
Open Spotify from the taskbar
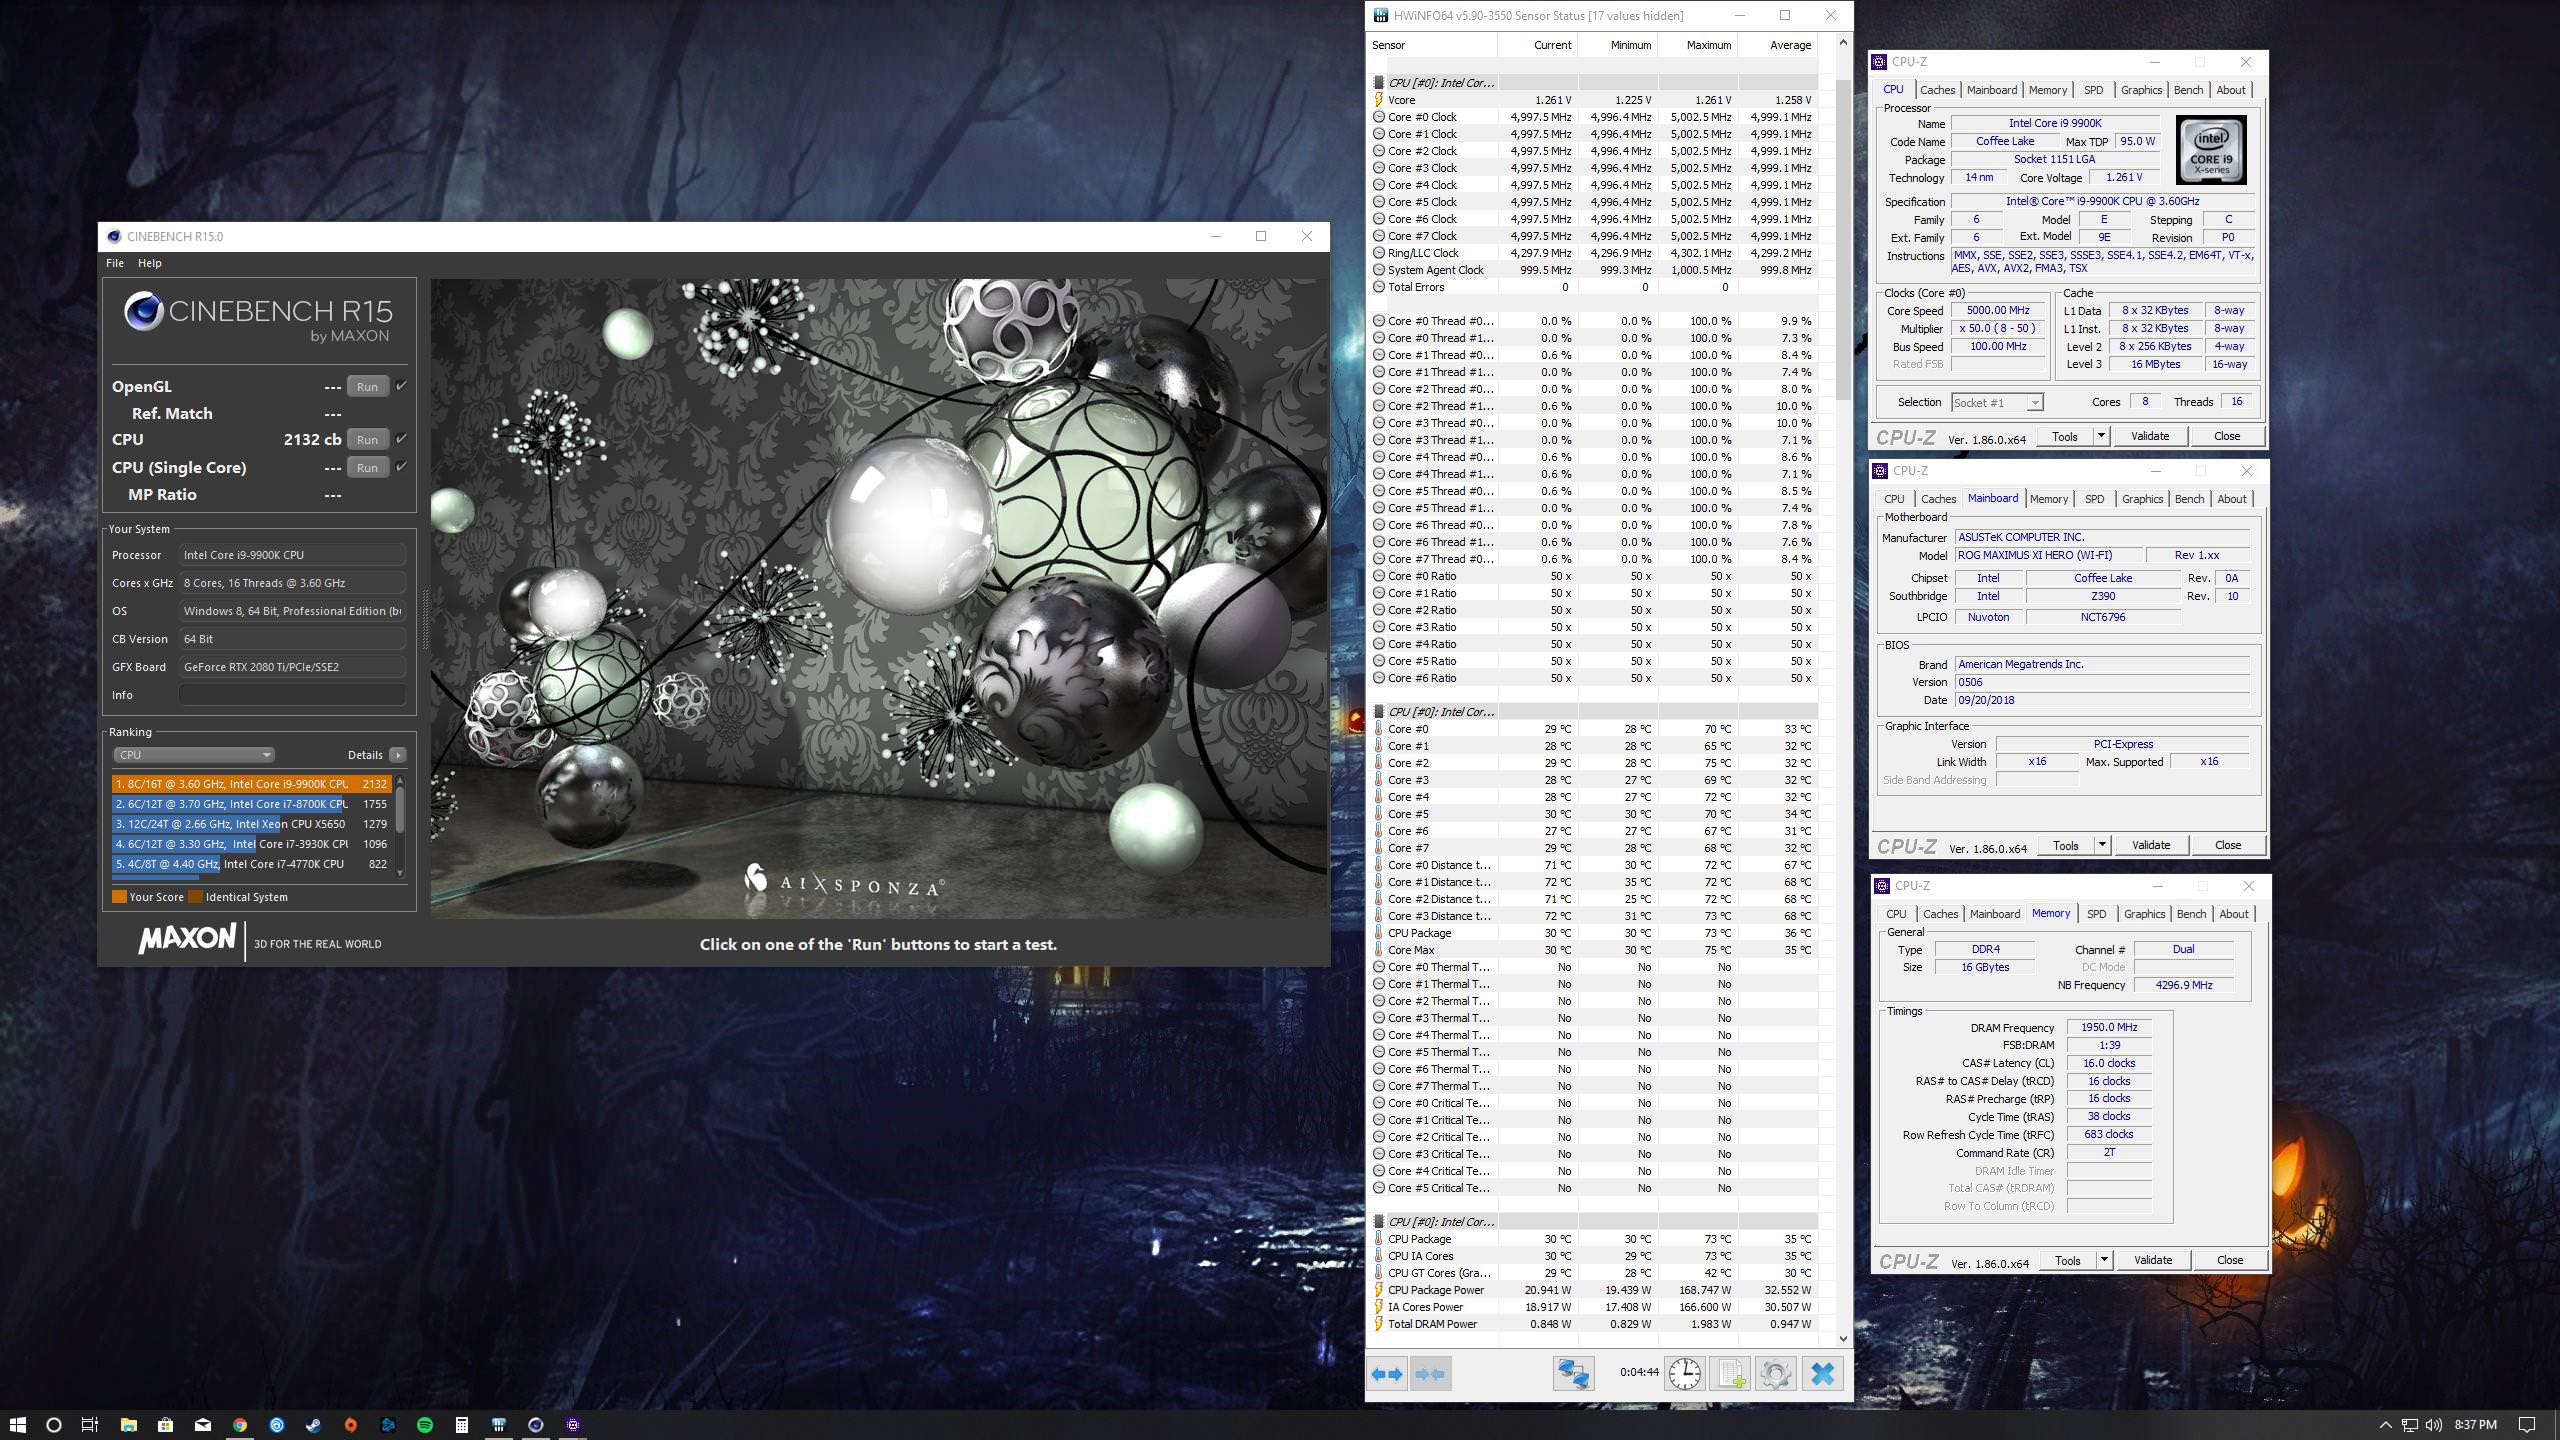(x=424, y=1425)
